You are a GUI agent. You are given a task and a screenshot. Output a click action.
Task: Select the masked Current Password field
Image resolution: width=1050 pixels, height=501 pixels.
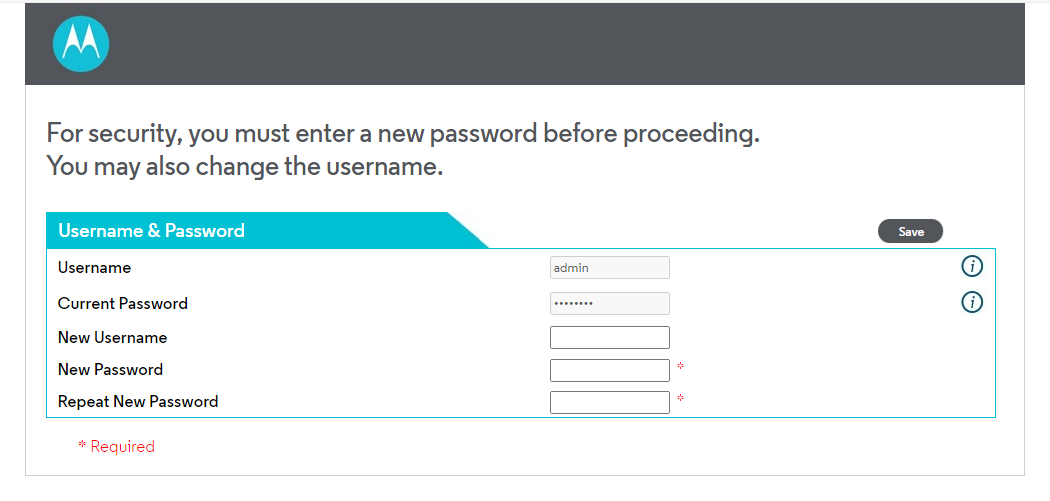609,303
